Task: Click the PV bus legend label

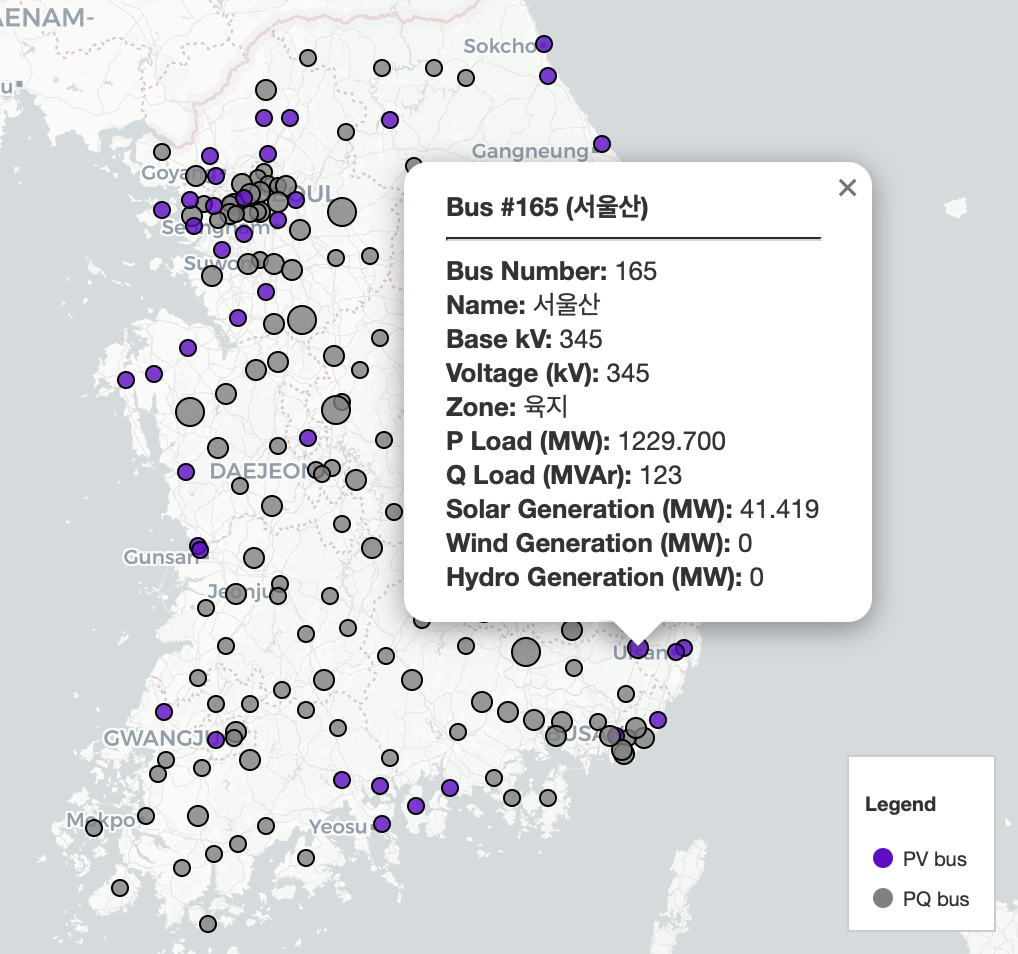Action: point(934,859)
